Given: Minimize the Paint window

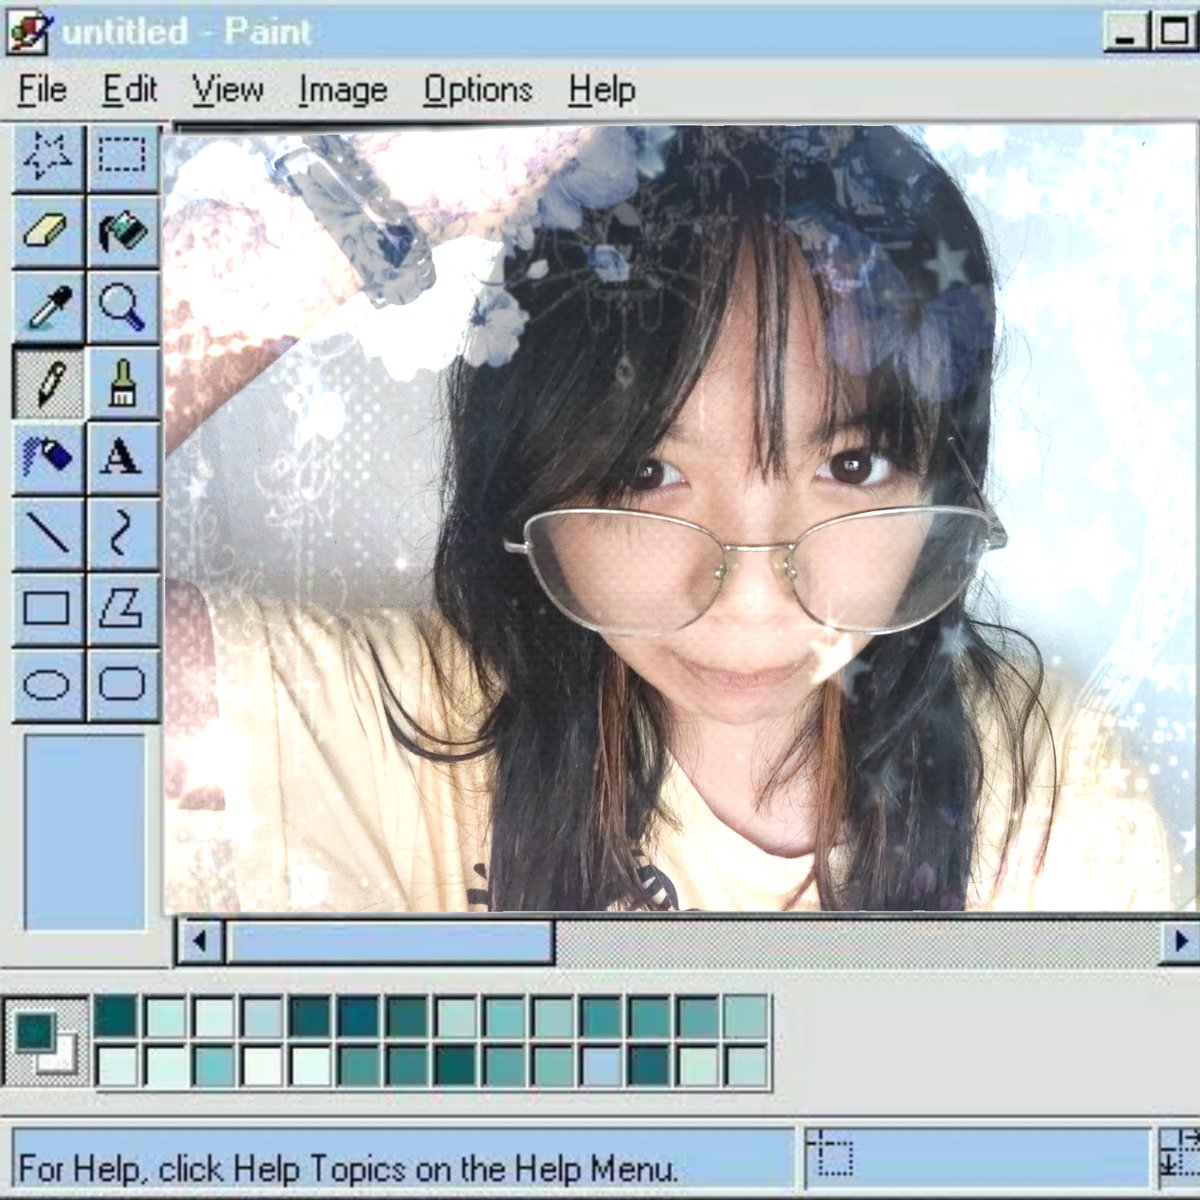Looking at the screenshot, I should tap(1126, 32).
